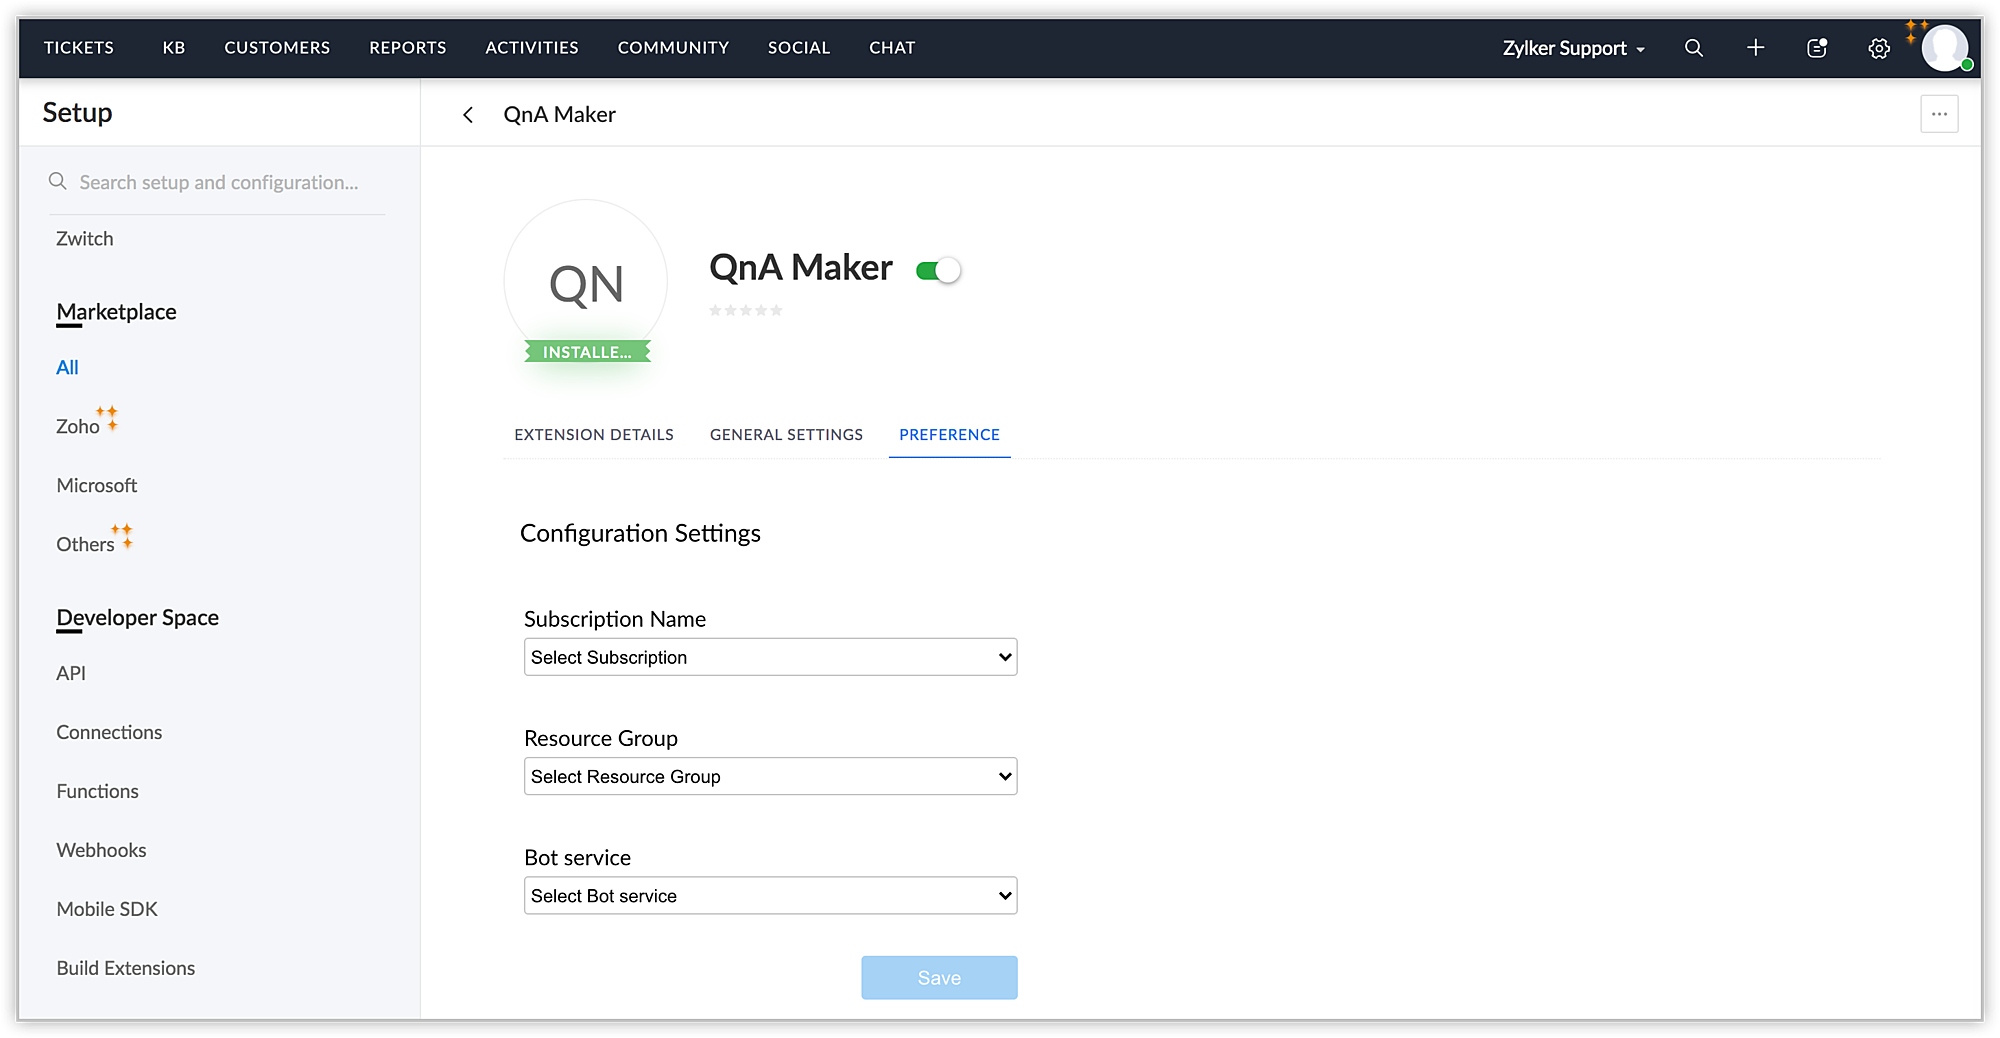
Task: Click the QnA Maker breadcrumb title
Action: [x=559, y=115]
